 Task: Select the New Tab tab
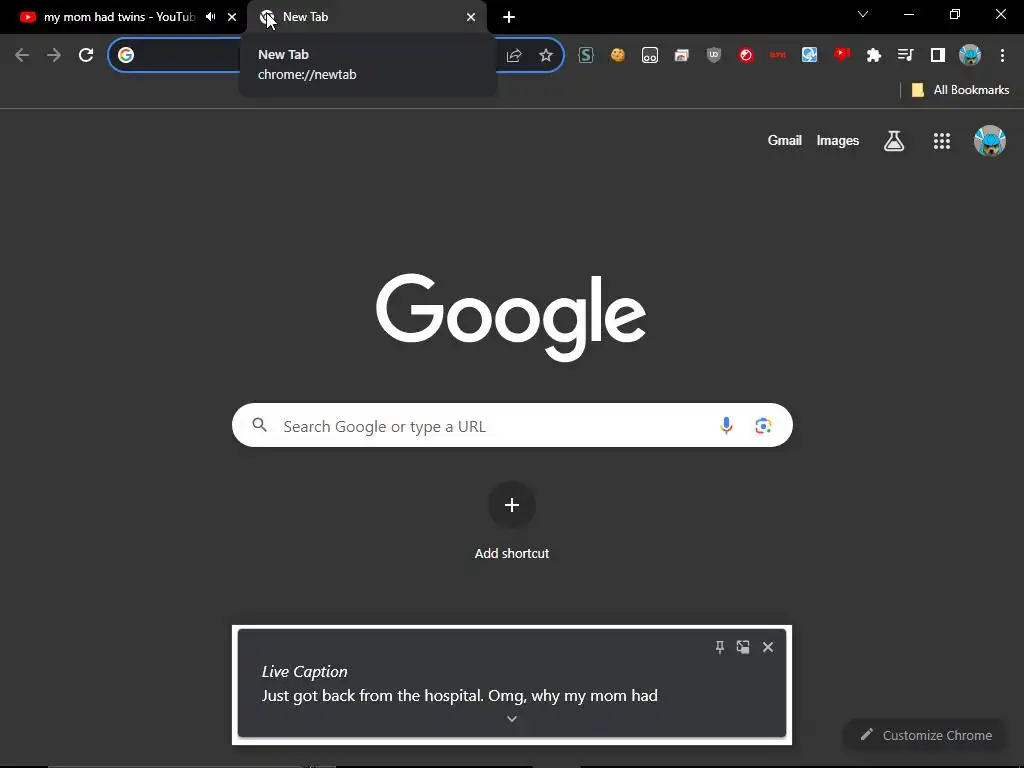[367, 17]
